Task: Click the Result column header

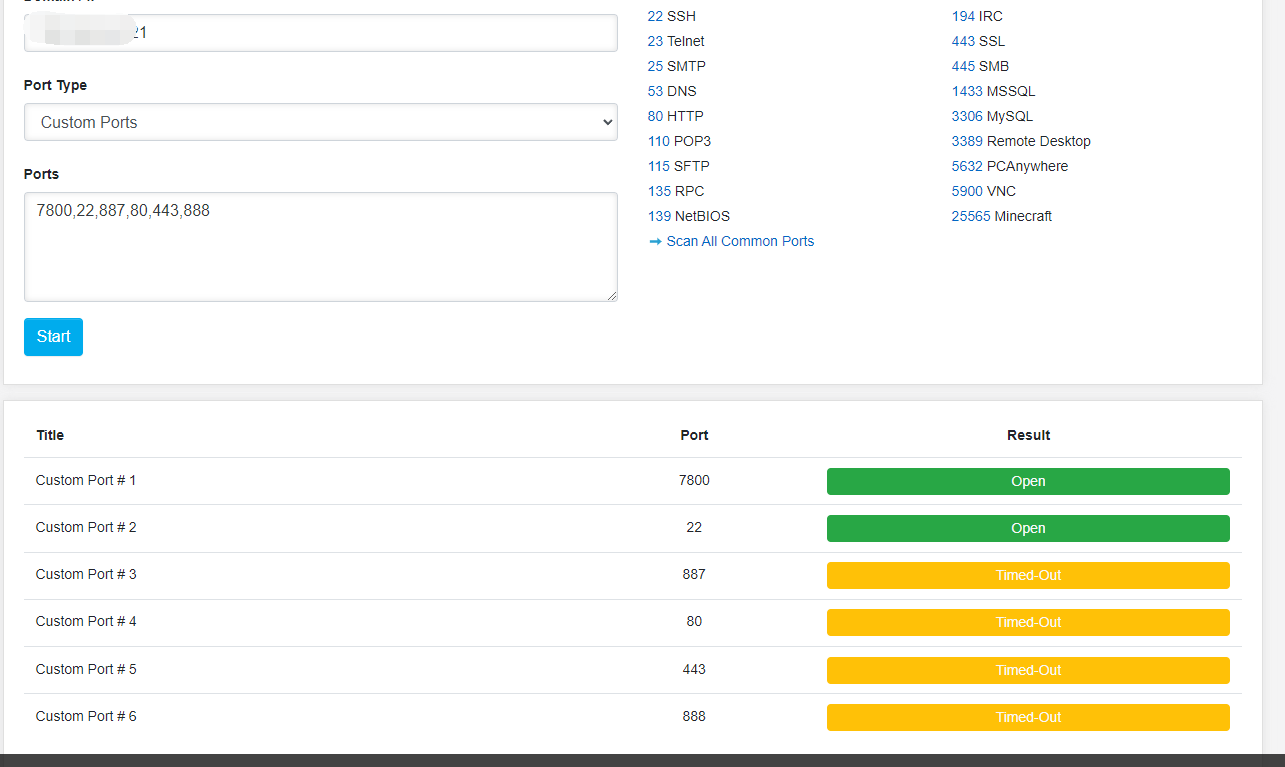Action: tap(1028, 435)
